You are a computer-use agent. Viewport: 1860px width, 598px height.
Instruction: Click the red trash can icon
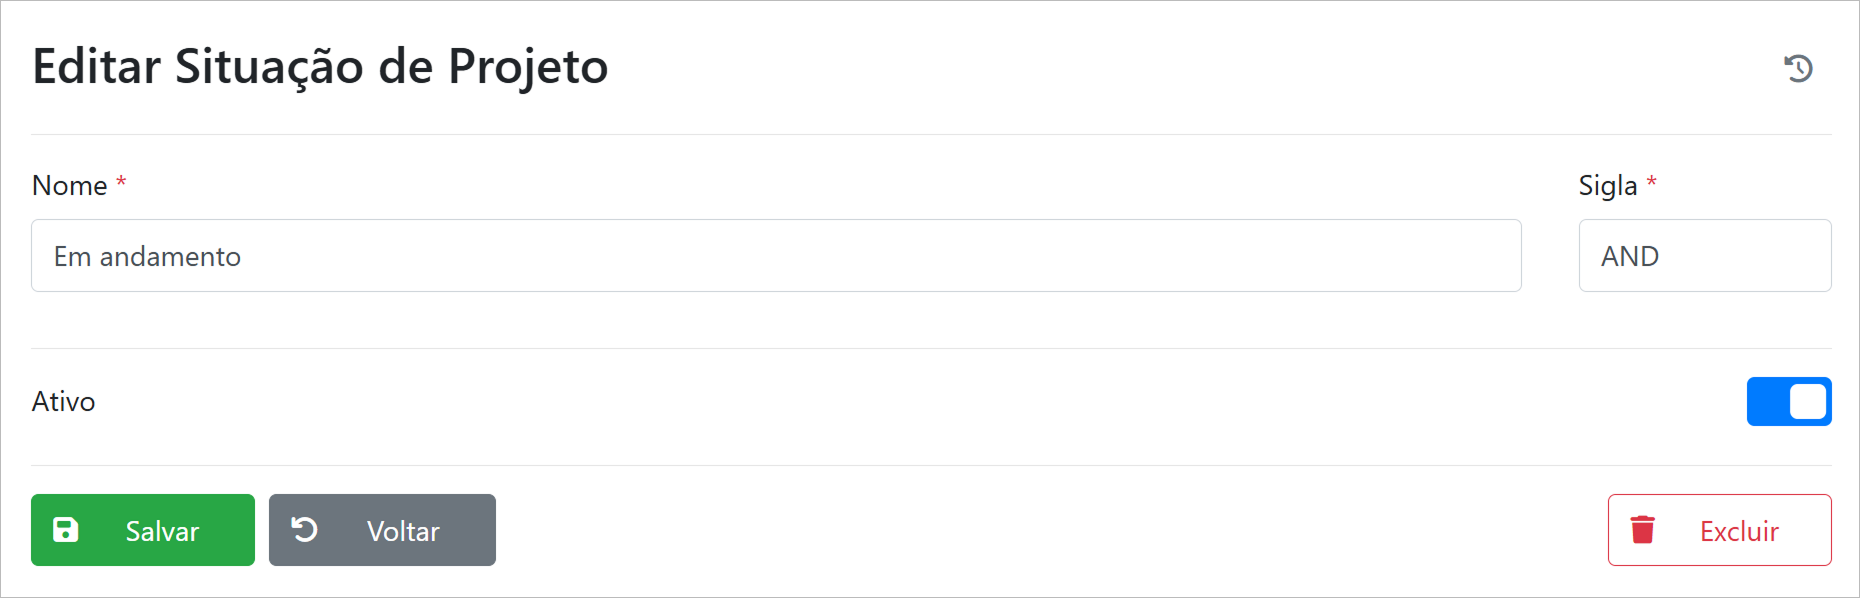pos(1642,530)
